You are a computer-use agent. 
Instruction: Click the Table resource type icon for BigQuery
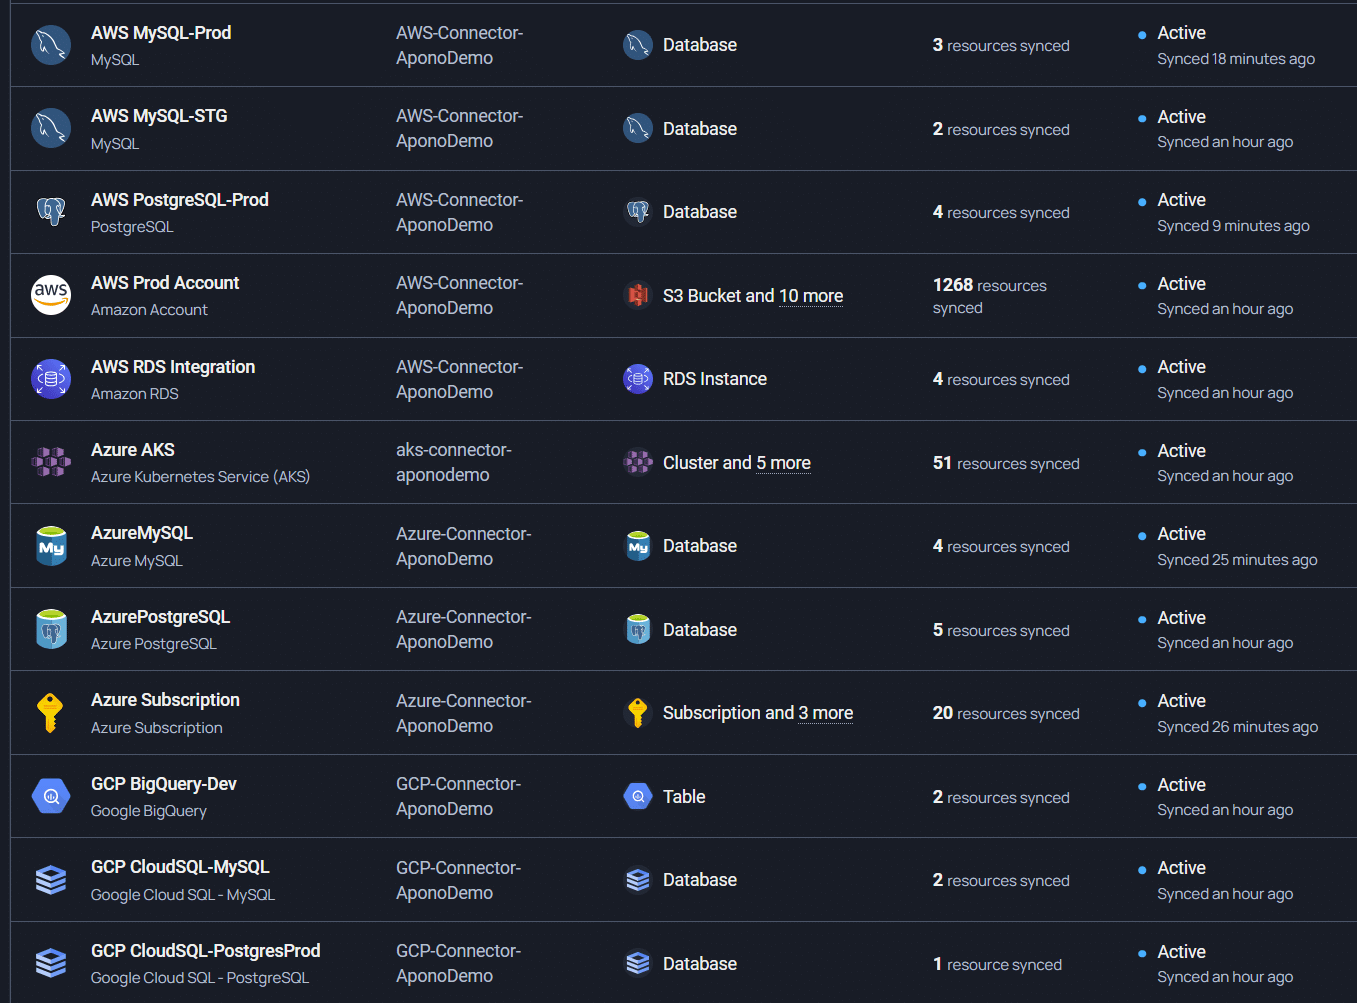click(x=638, y=796)
